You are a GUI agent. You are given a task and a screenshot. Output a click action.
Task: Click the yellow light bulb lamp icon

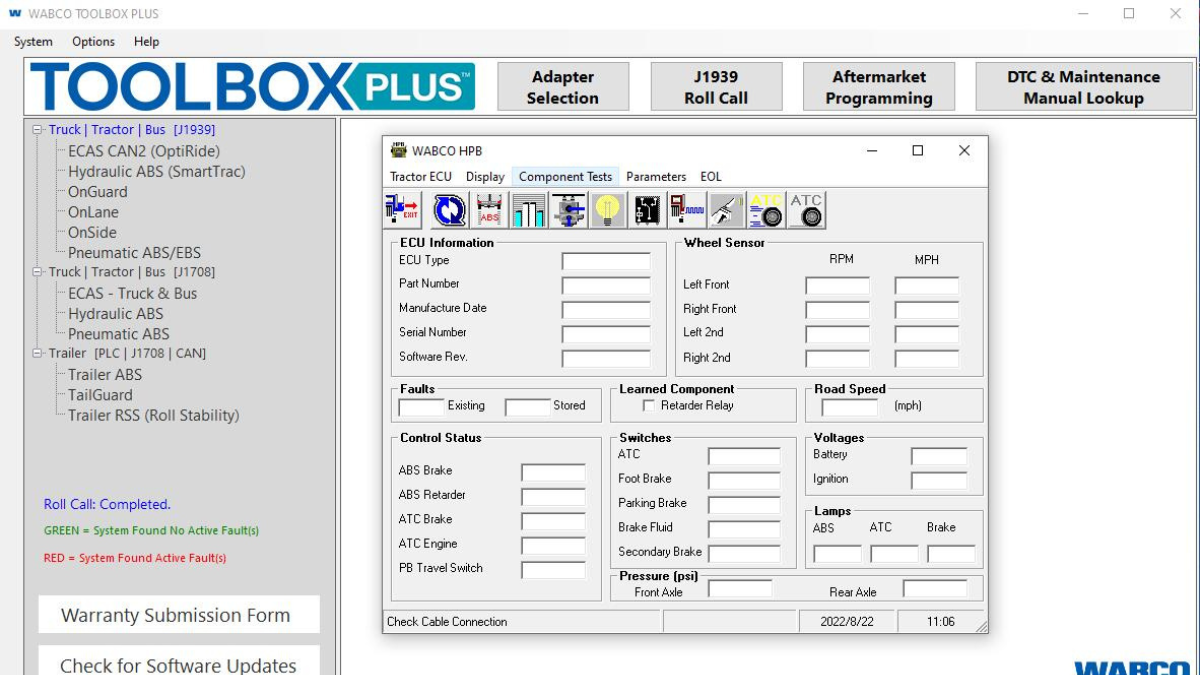click(x=608, y=210)
